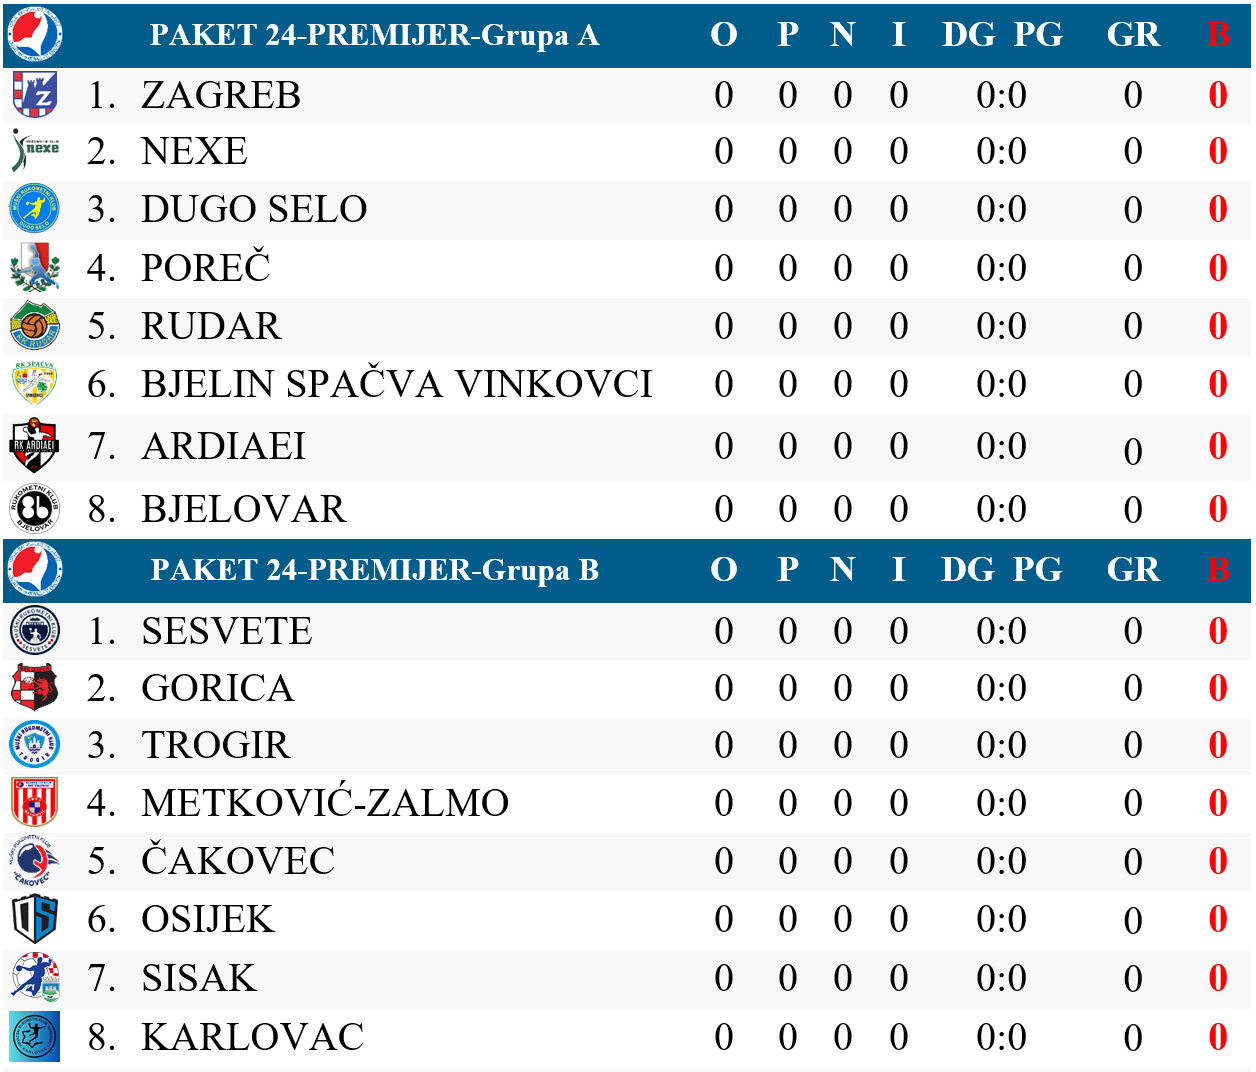Click the GR column header in Grupa B
The width and height of the screenshot is (1256, 1072).
click(1133, 570)
